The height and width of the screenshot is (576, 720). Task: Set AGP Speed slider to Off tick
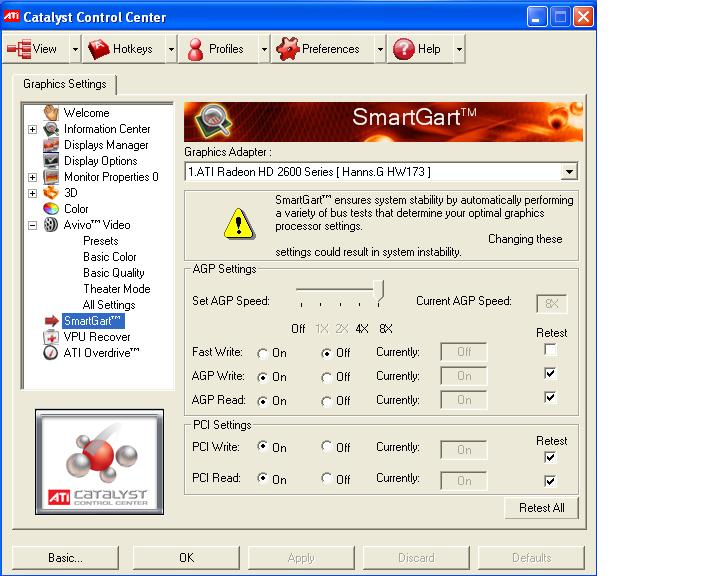pyautogui.click(x=301, y=304)
